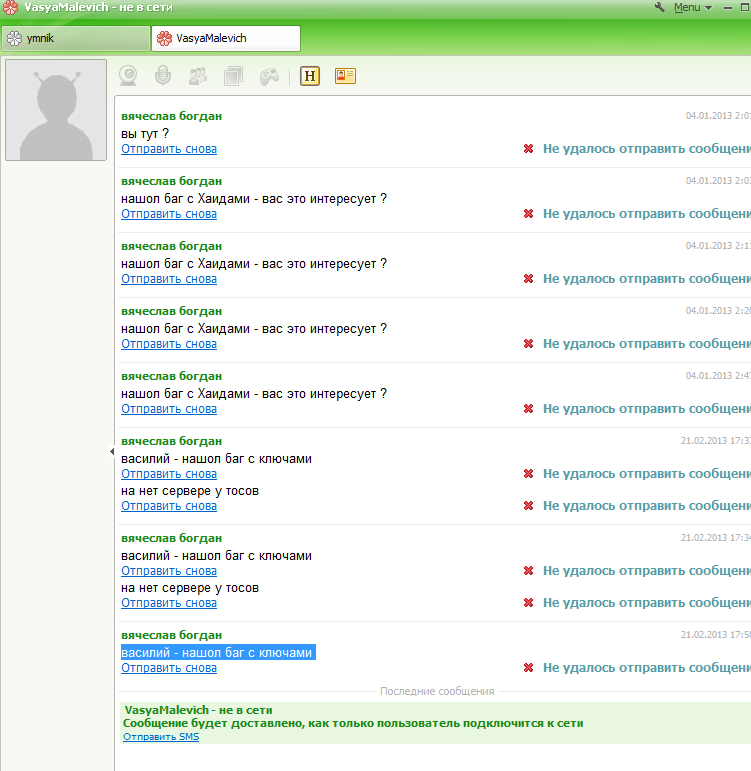This screenshot has width=751, height=771.
Task: Resend the highlighted 'василий - нашол баг с ключами' message
Action: [169, 668]
